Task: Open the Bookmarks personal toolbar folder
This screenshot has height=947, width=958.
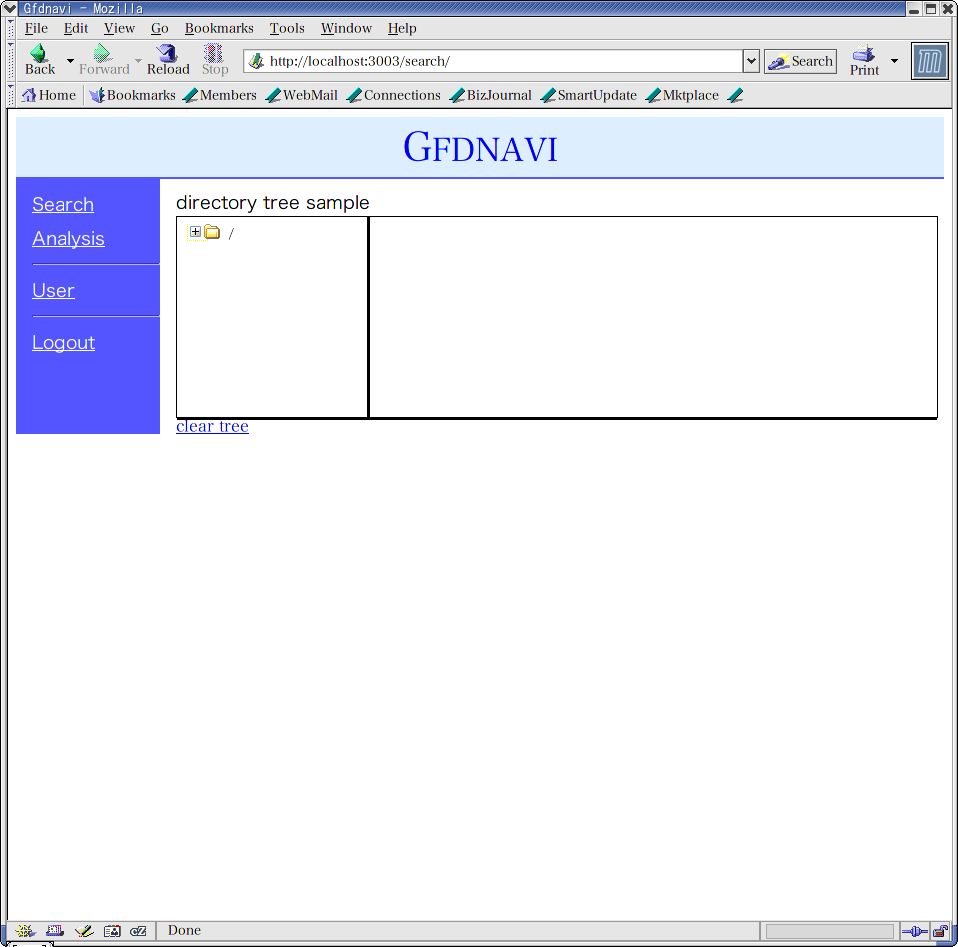Action: click(133, 95)
